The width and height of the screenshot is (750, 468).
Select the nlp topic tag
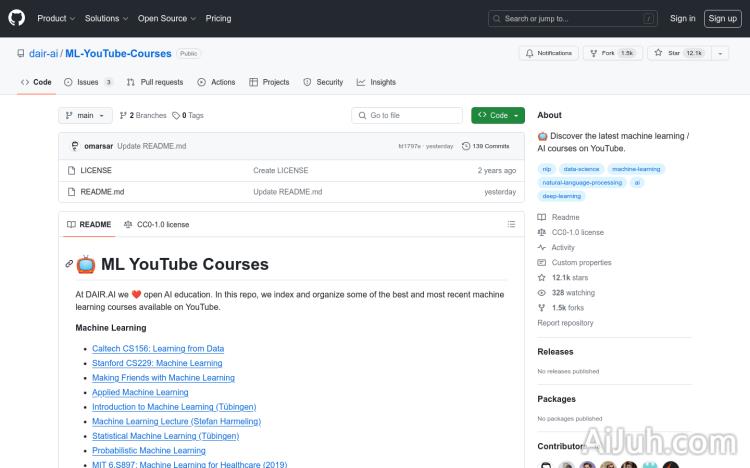547,169
